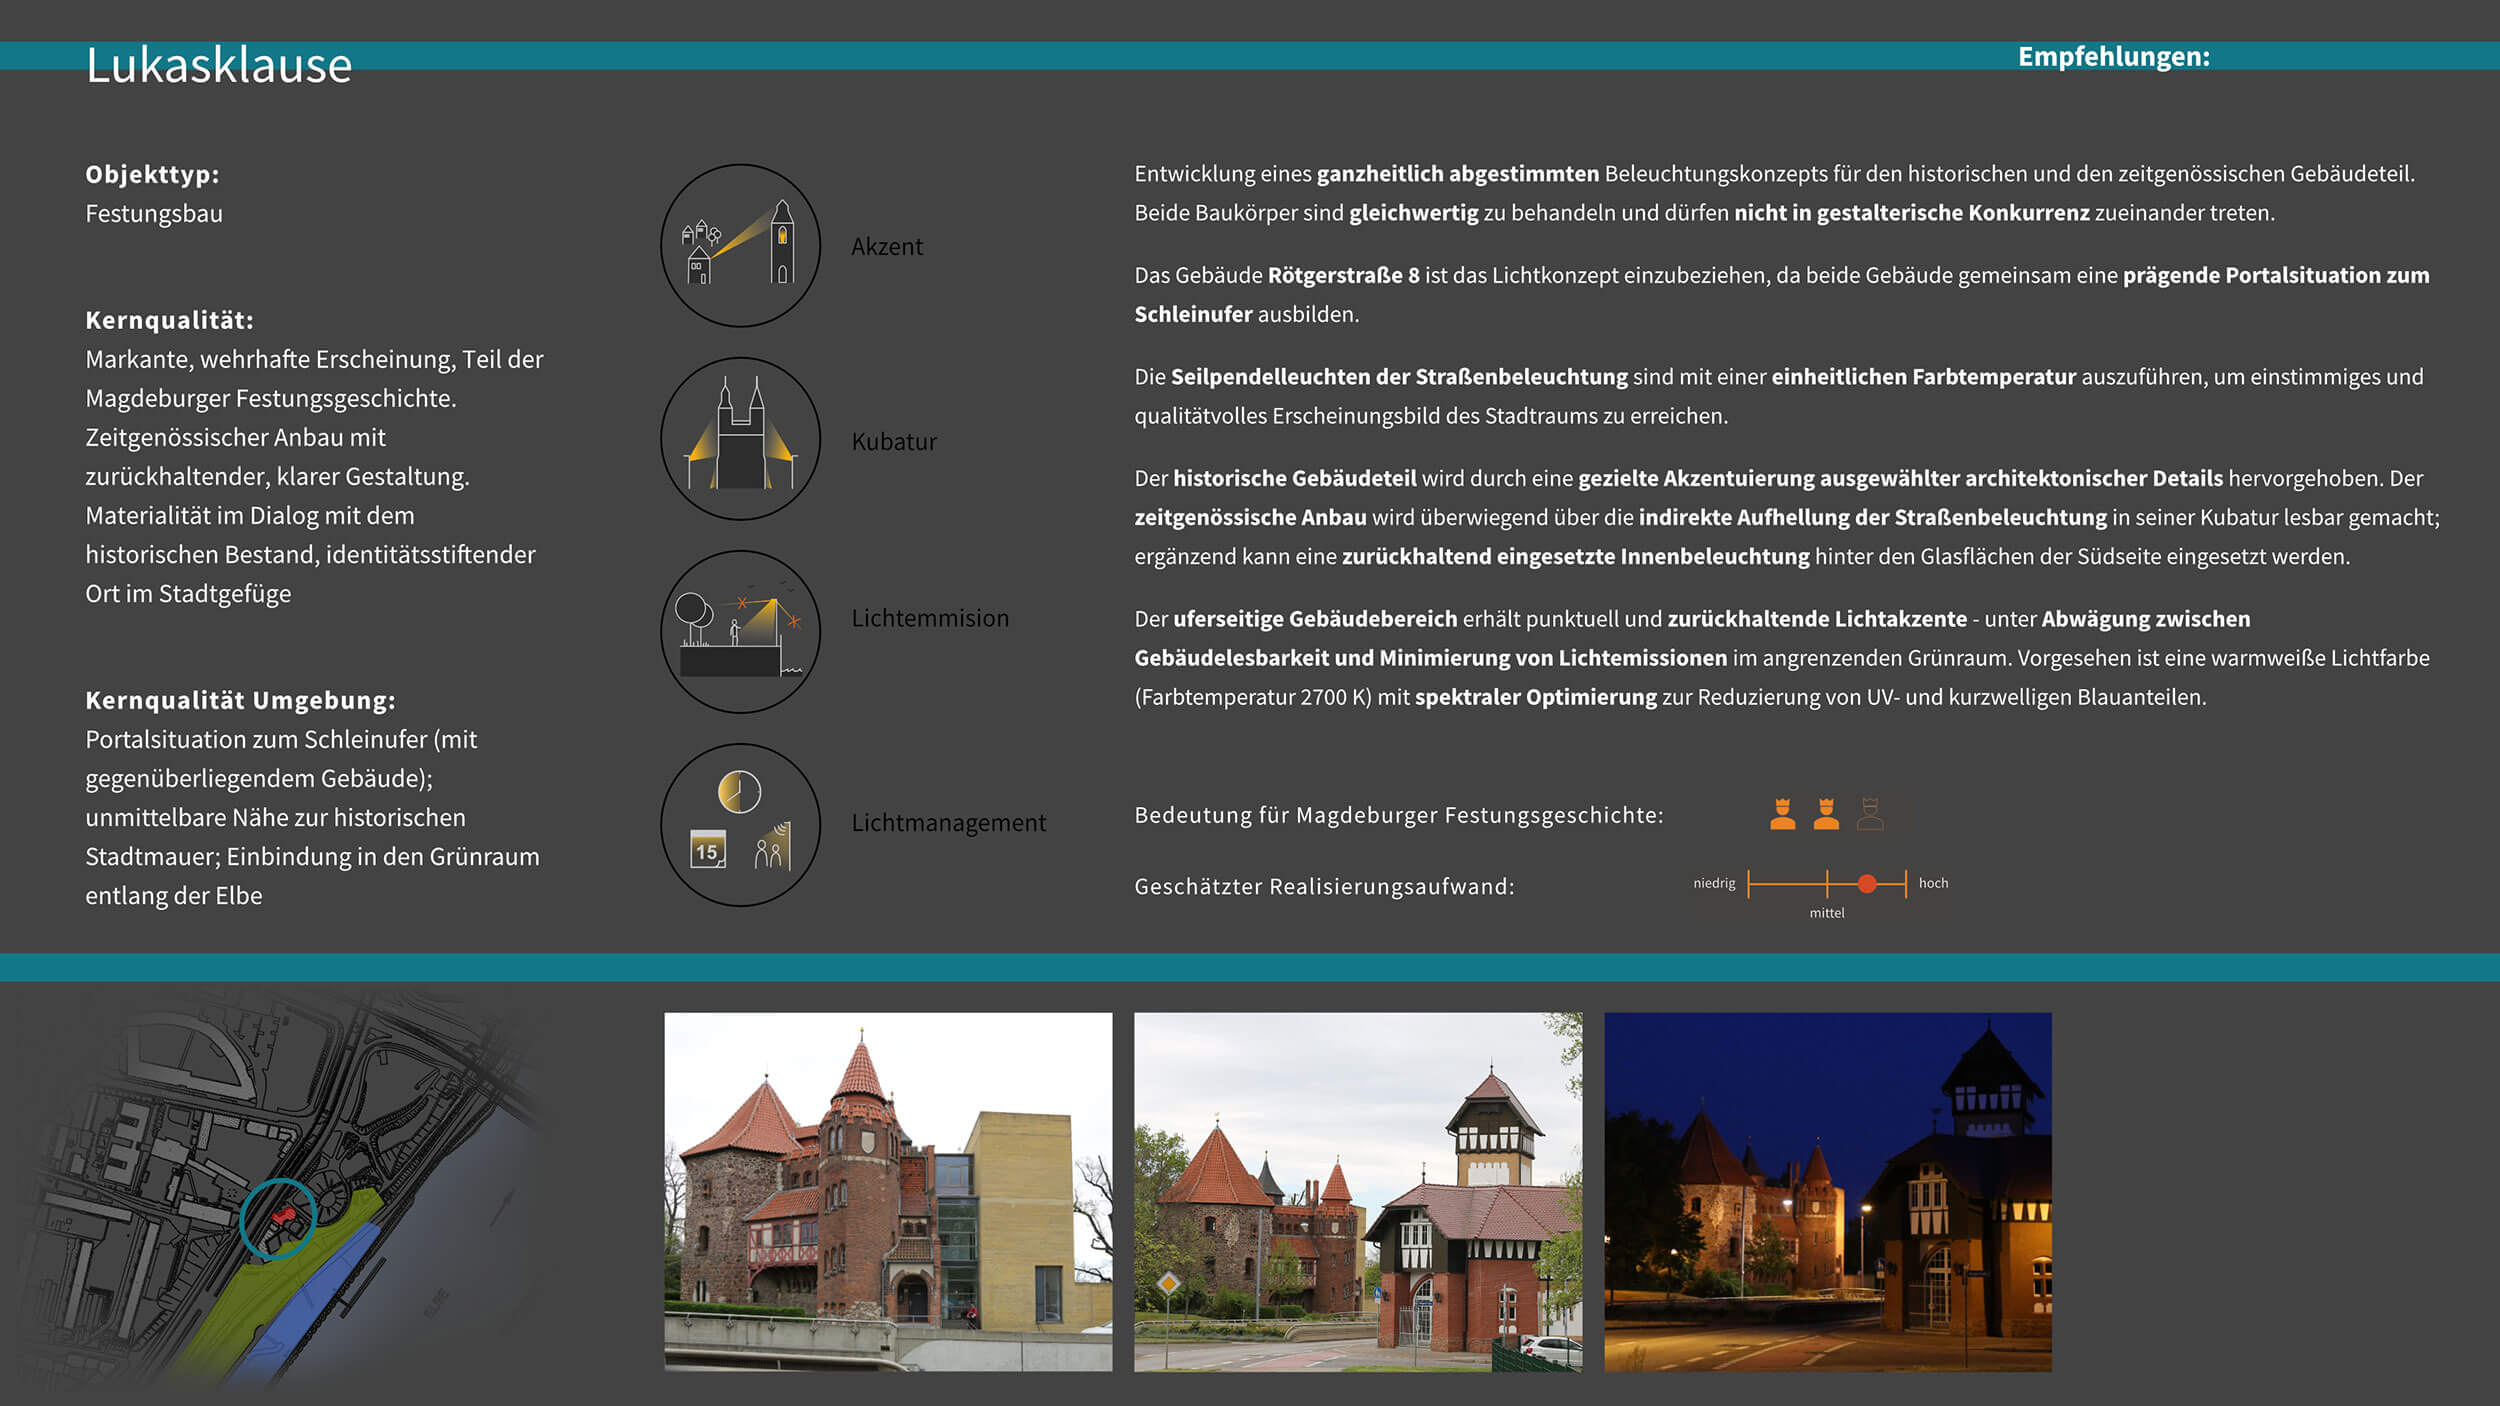This screenshot has width=2500, height=1406.
Task: Click the Lichtmanagement clock and calendar icon
Action: (740, 824)
